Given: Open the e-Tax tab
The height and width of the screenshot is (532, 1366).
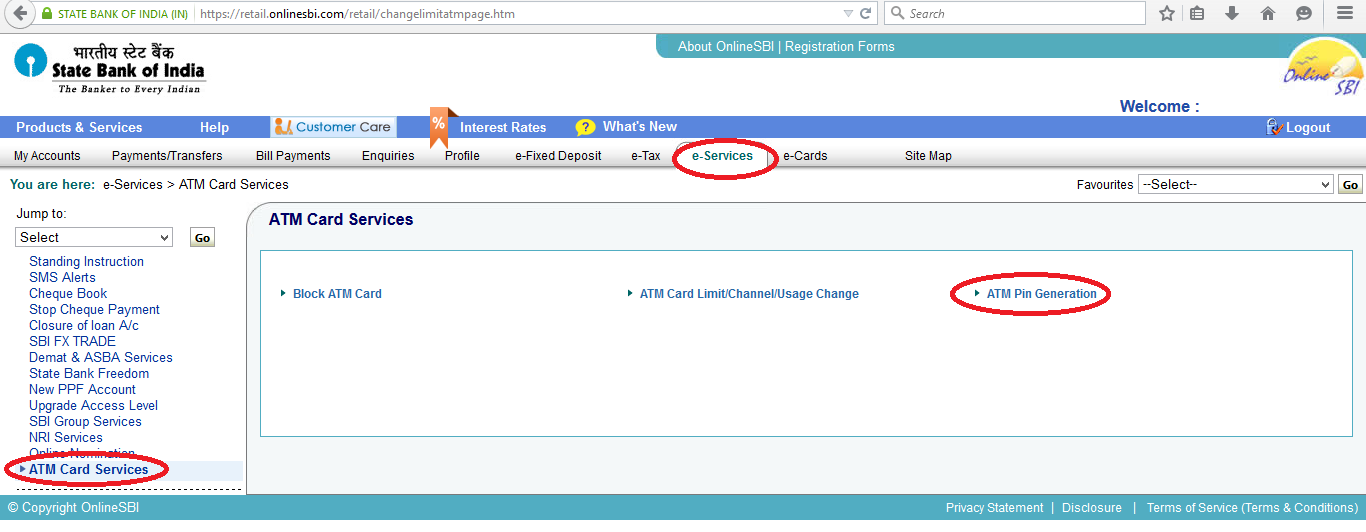Looking at the screenshot, I should click(x=646, y=156).
